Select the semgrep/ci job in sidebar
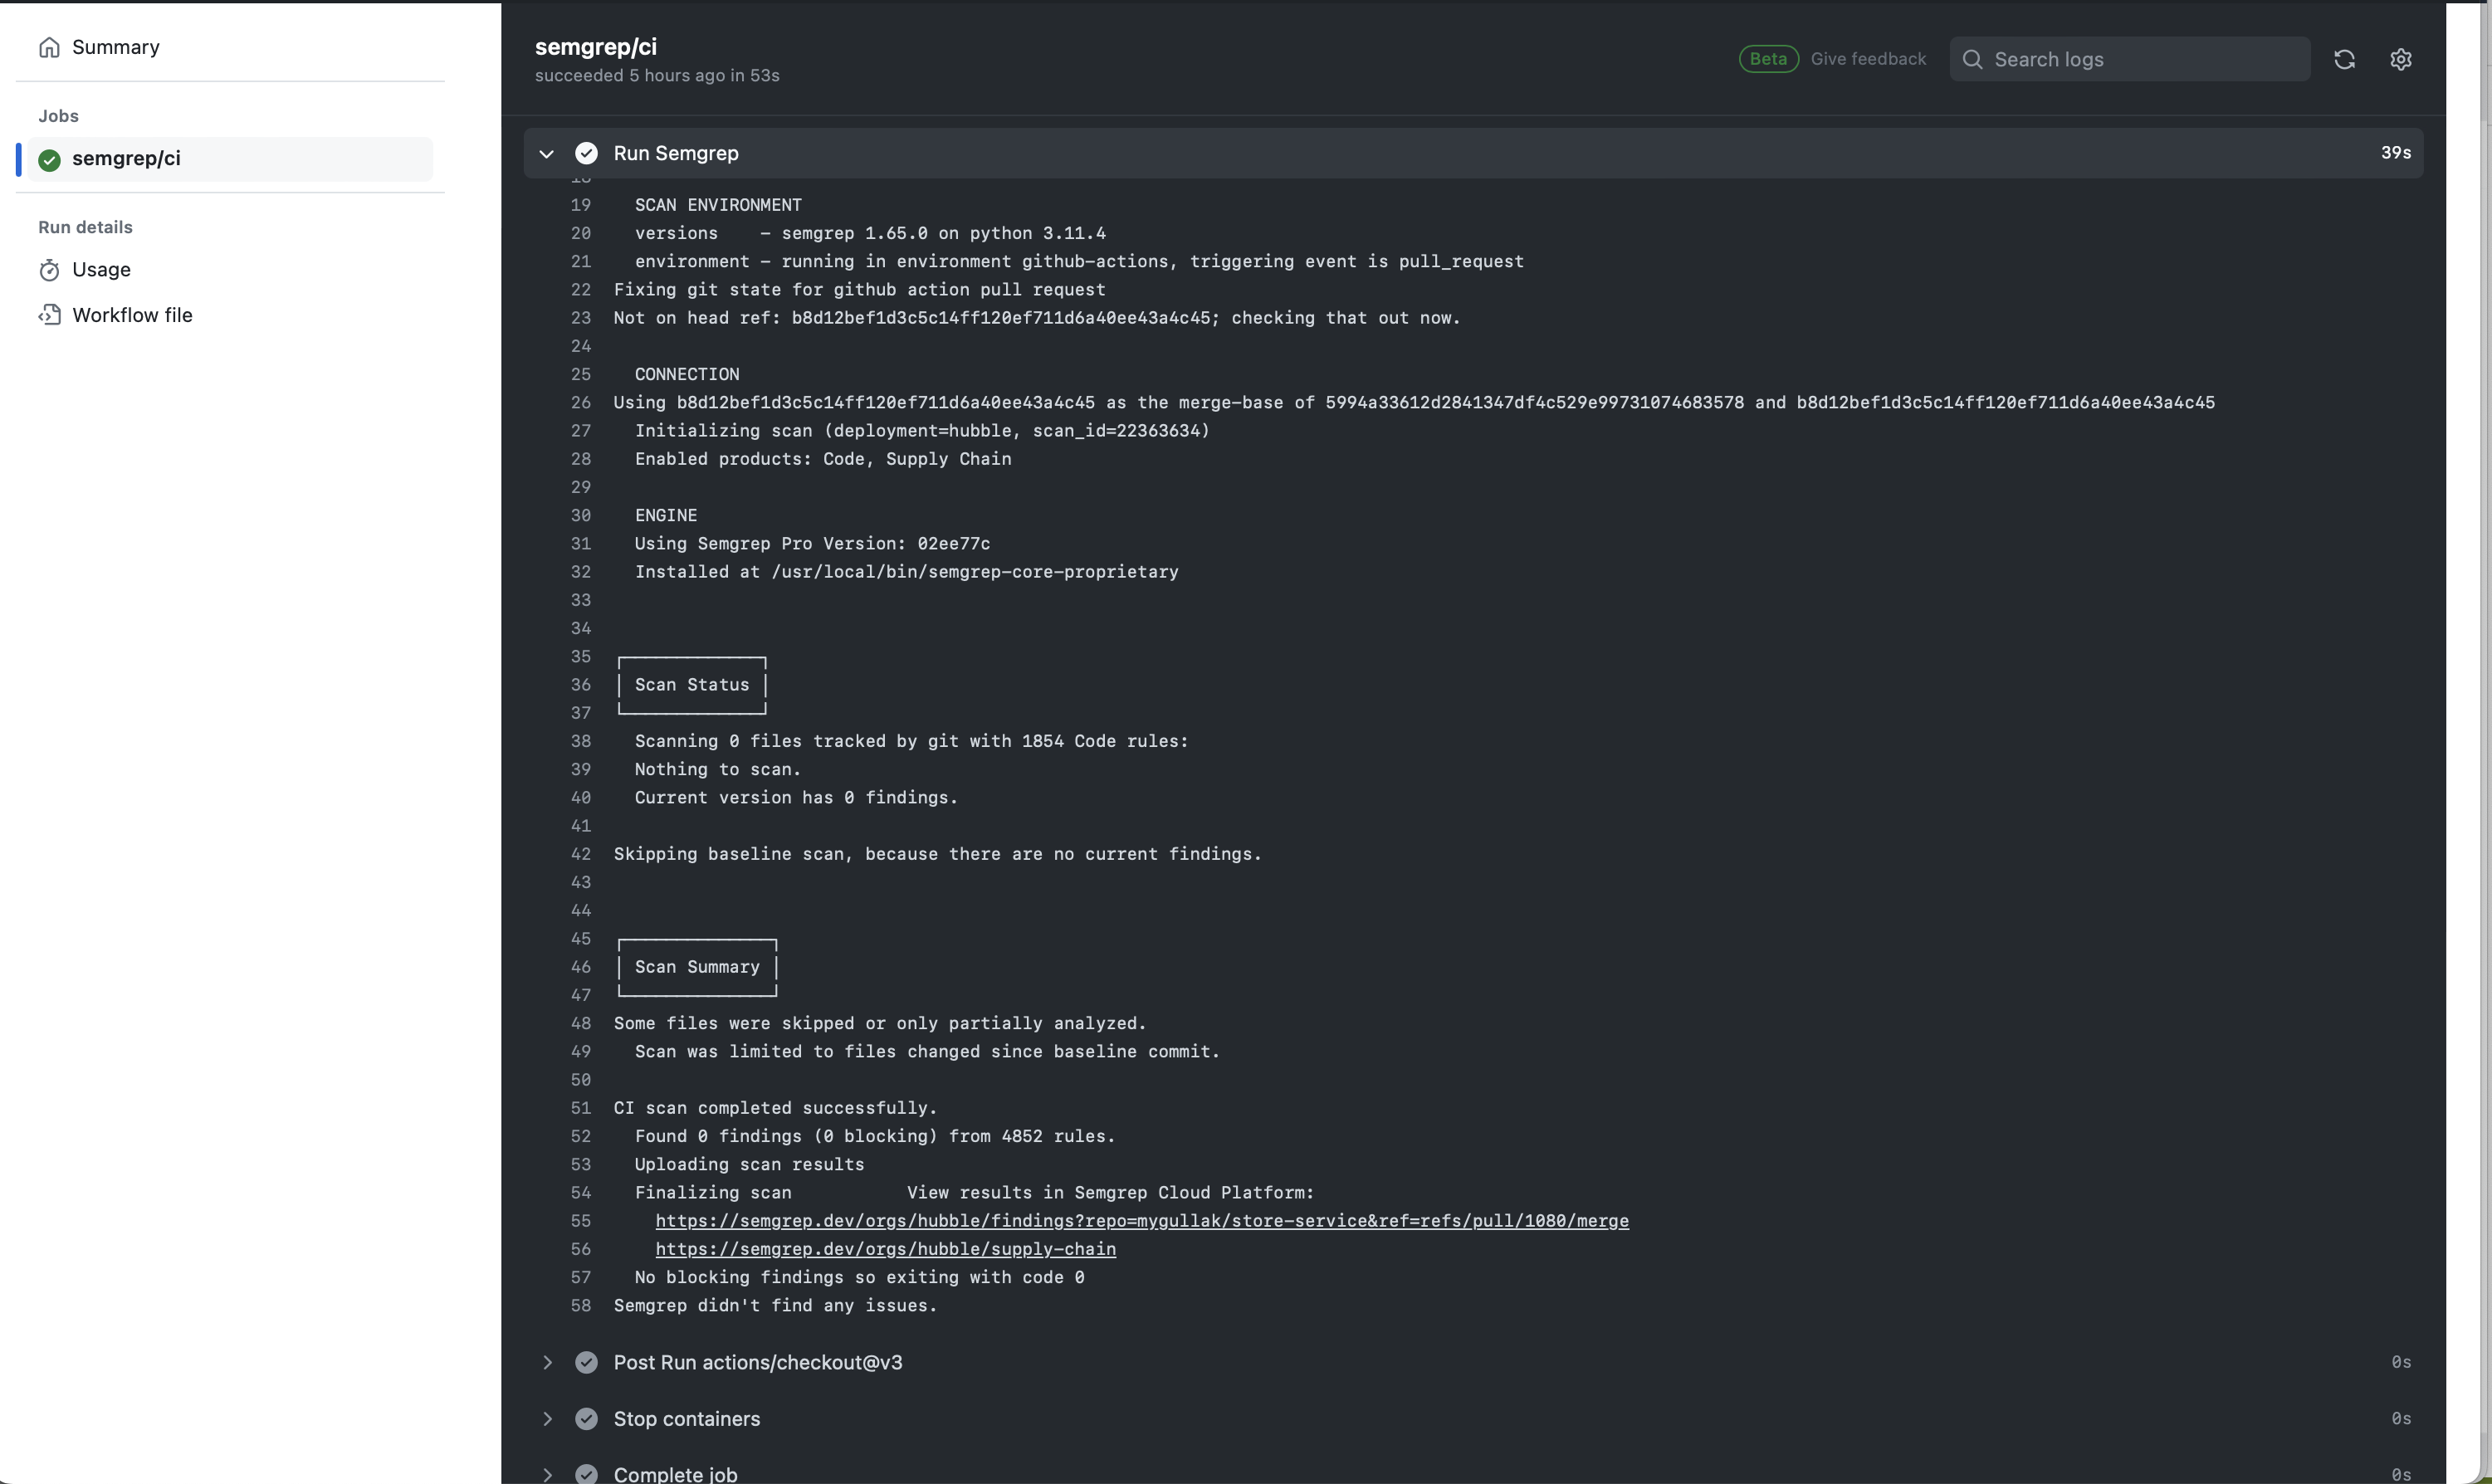2492x1484 pixels. [x=126, y=159]
